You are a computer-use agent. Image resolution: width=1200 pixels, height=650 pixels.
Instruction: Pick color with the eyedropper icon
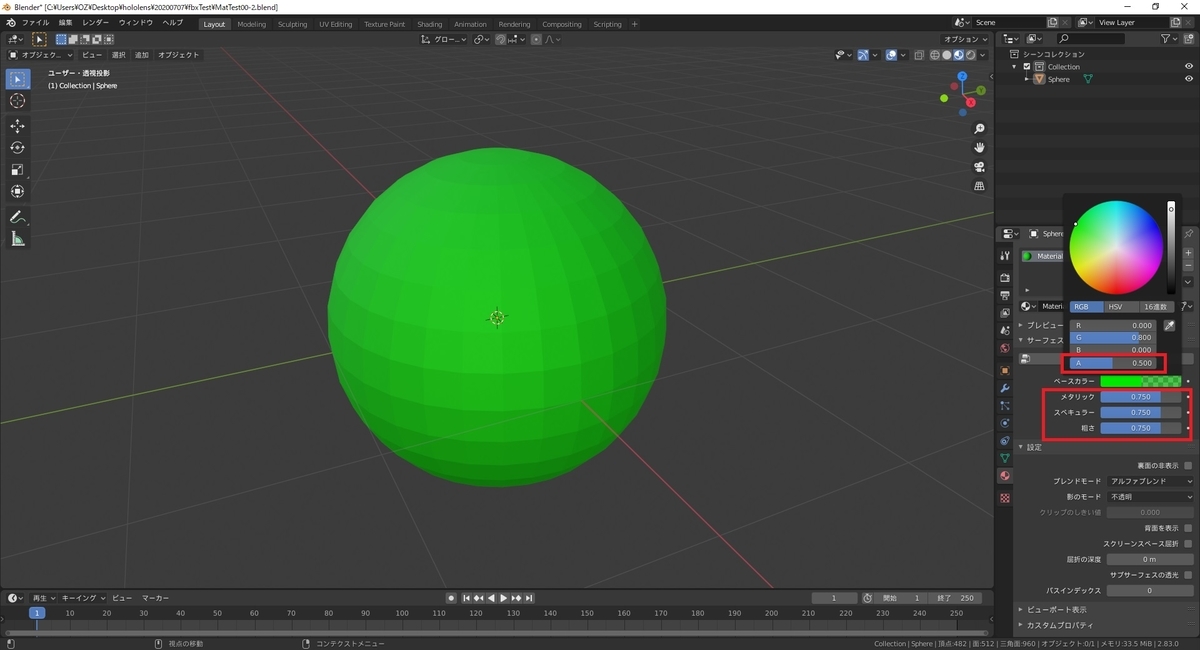(x=1169, y=325)
